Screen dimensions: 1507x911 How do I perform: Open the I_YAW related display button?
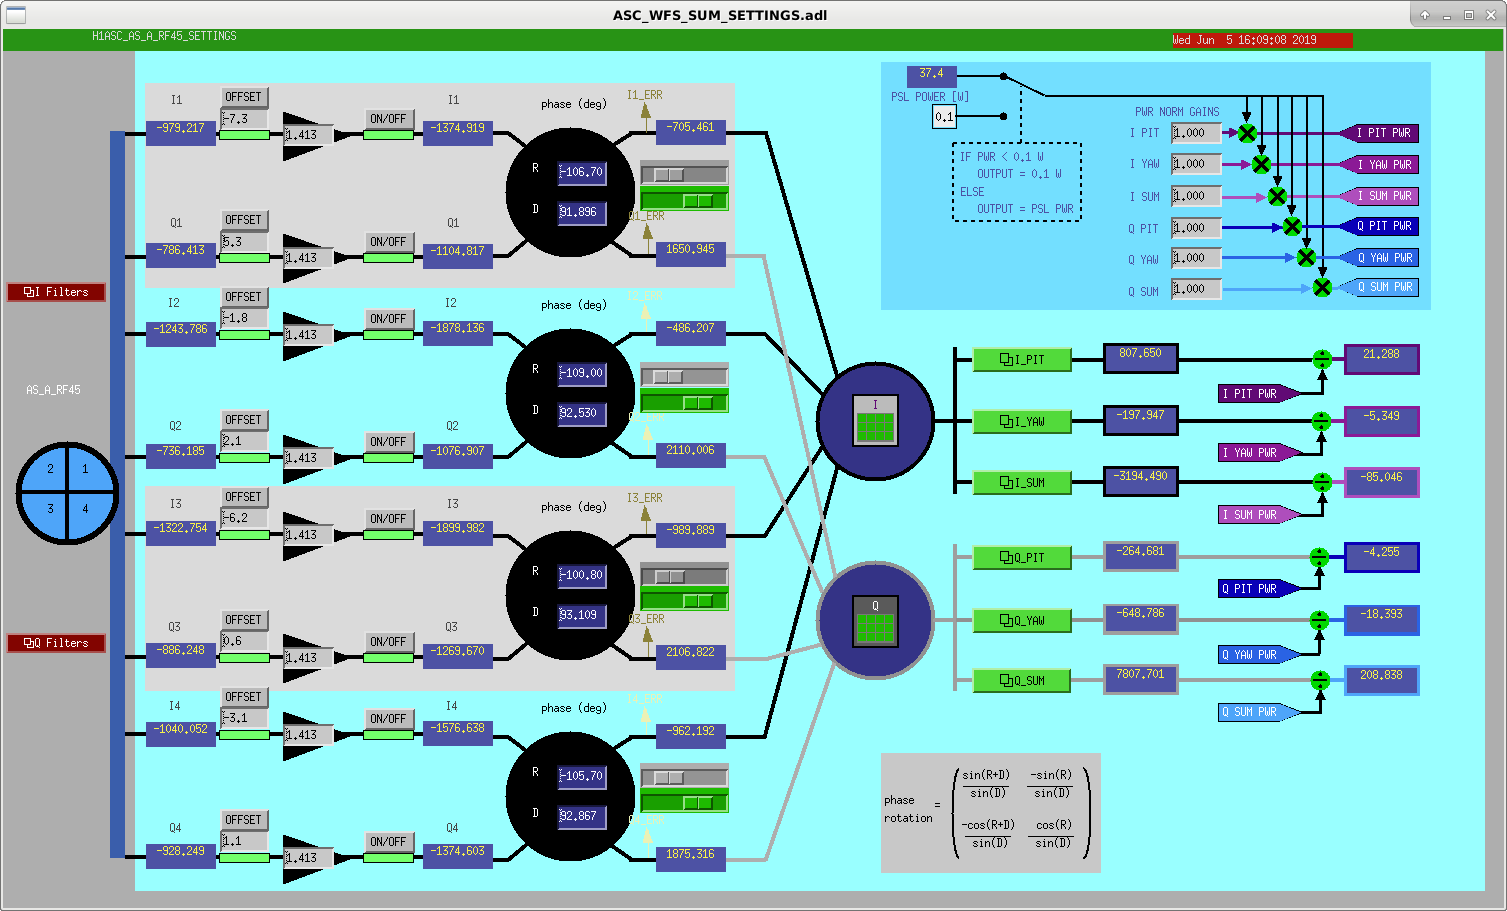click(x=1022, y=422)
